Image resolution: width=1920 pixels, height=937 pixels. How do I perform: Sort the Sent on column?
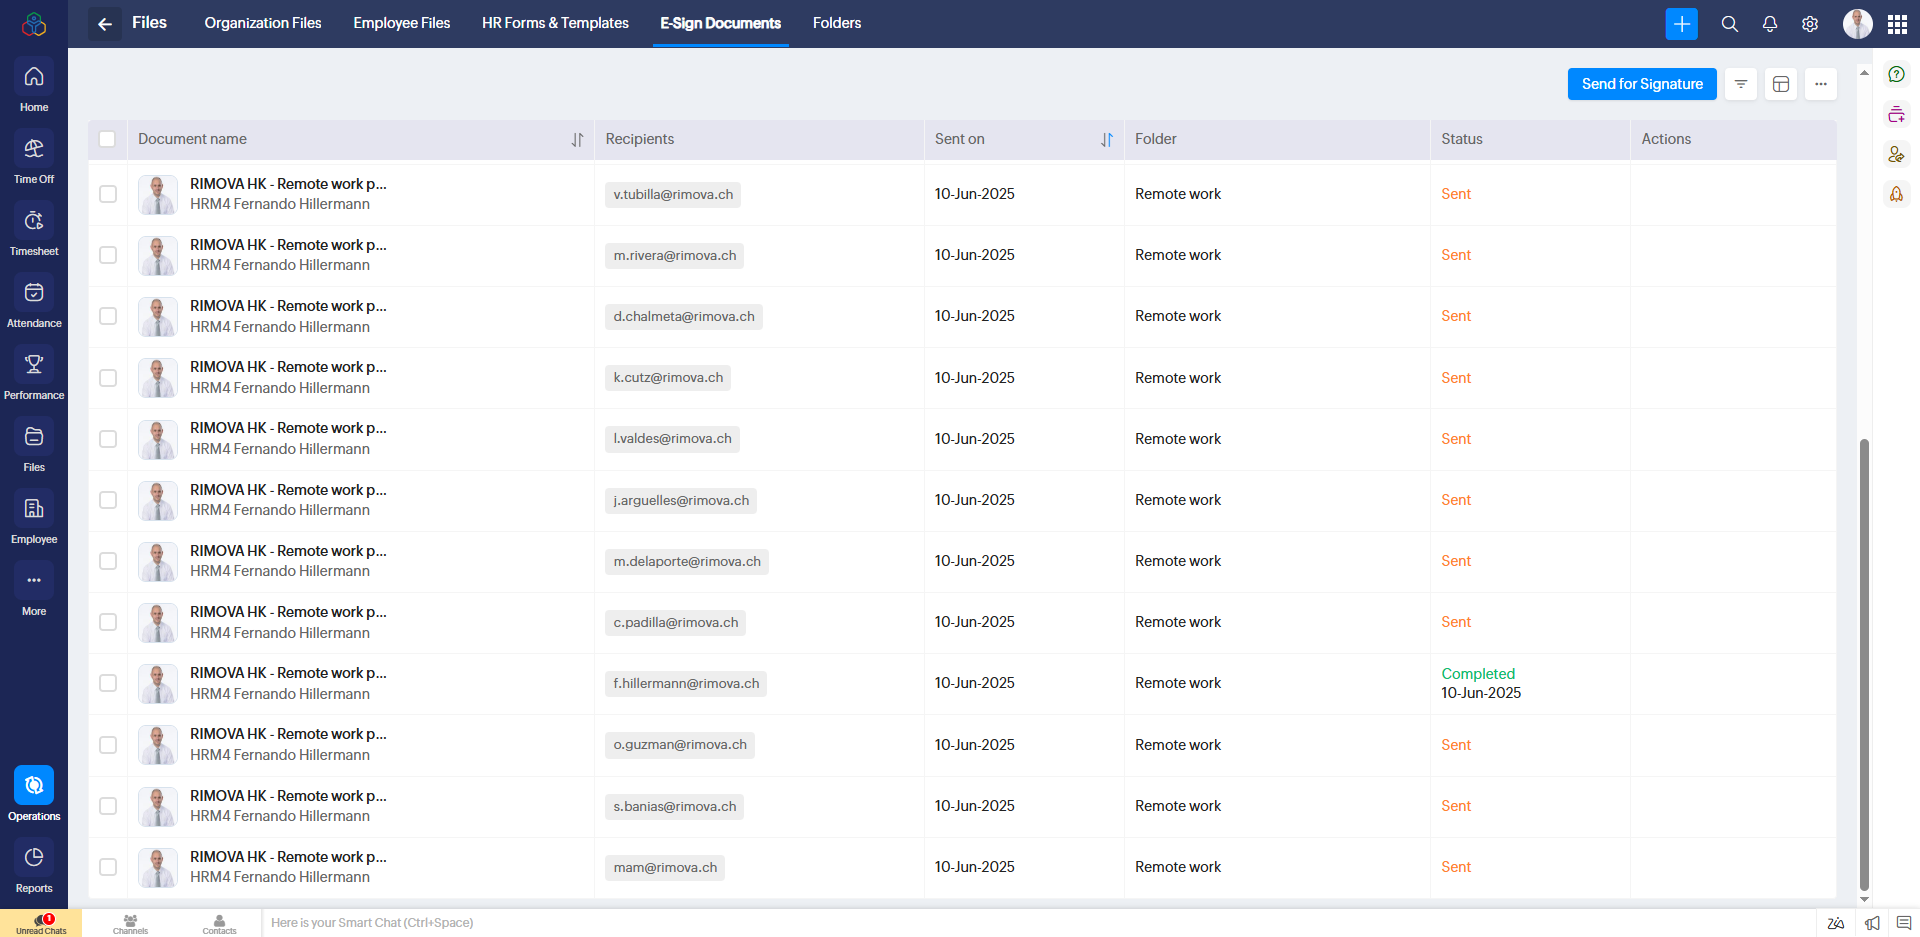click(1107, 140)
